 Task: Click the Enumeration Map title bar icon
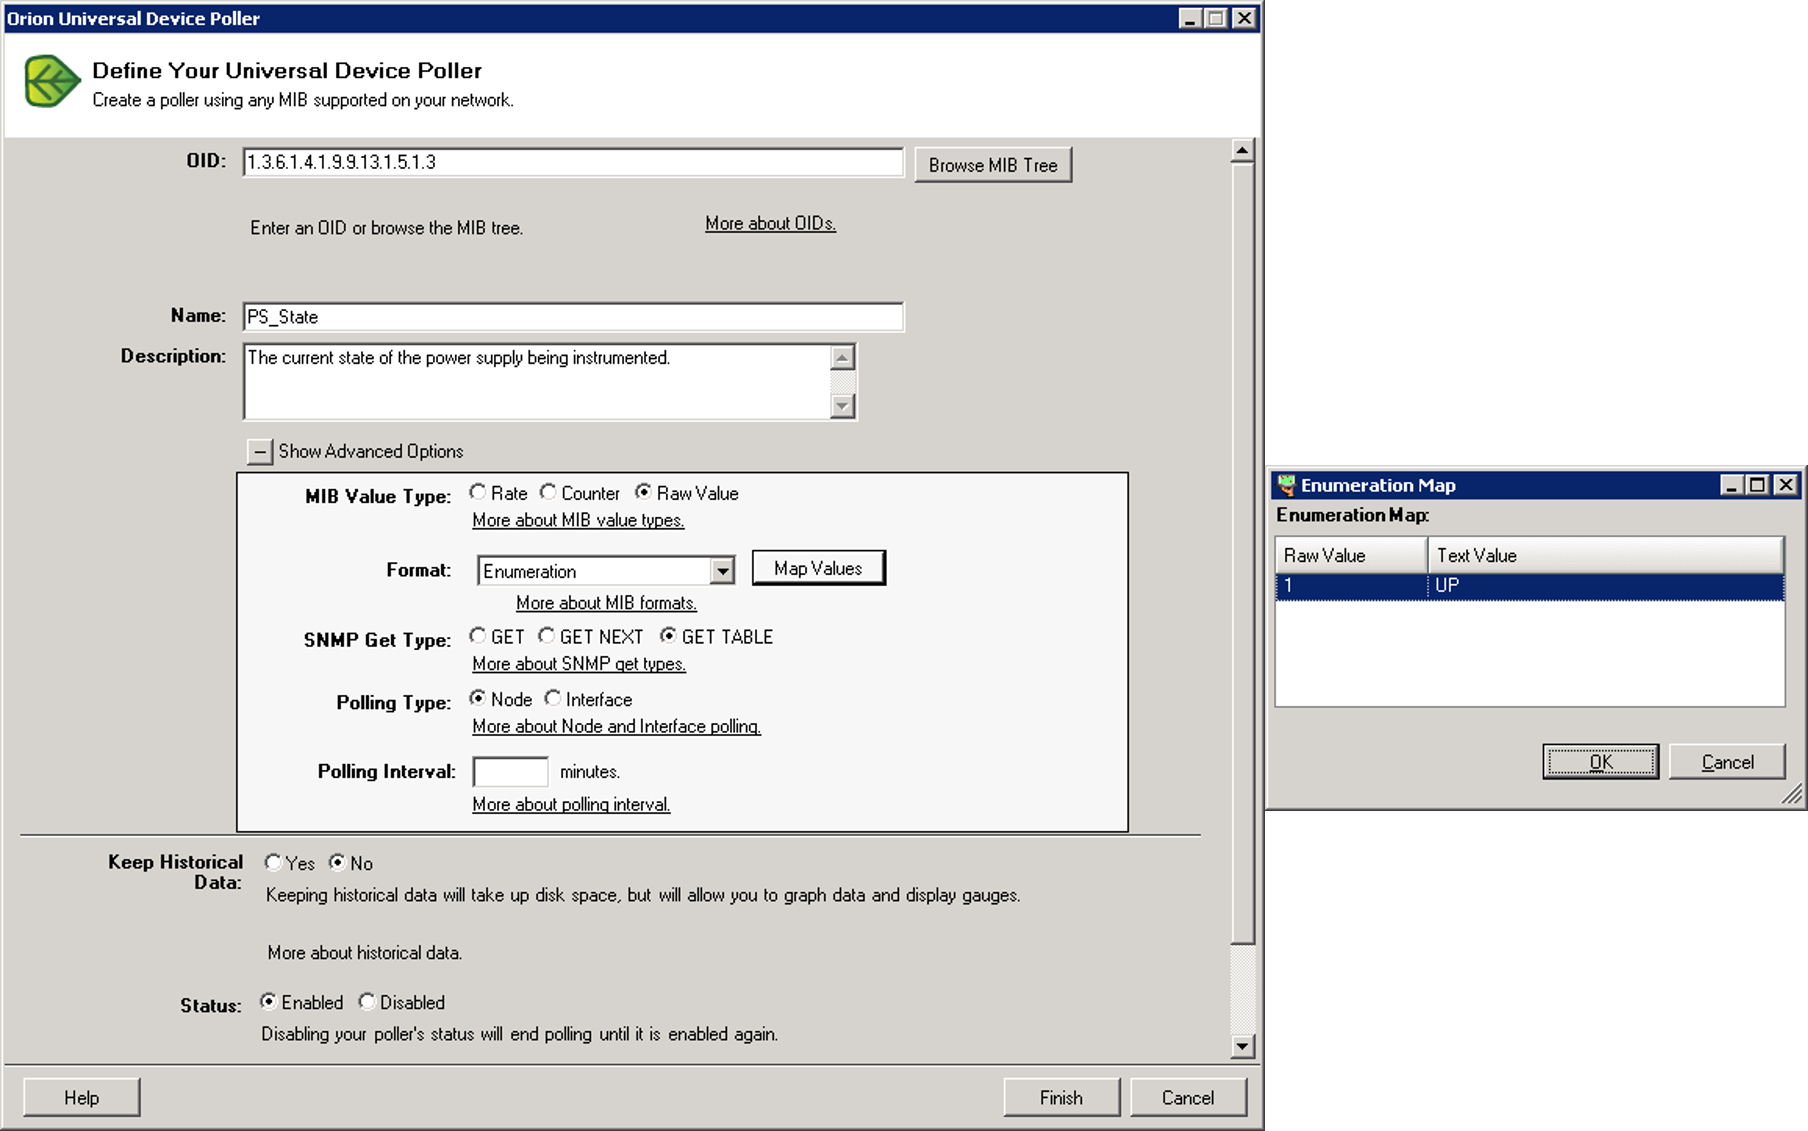[1287, 485]
